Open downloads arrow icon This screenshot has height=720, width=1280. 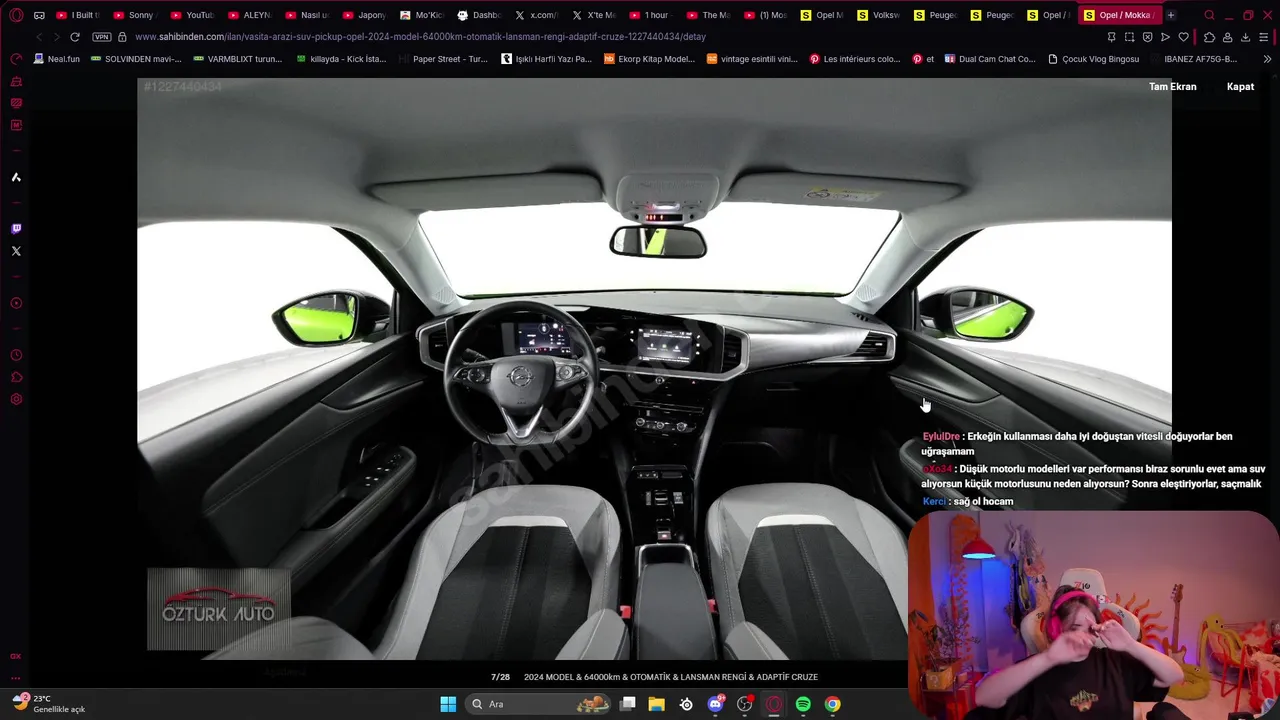[1245, 37]
